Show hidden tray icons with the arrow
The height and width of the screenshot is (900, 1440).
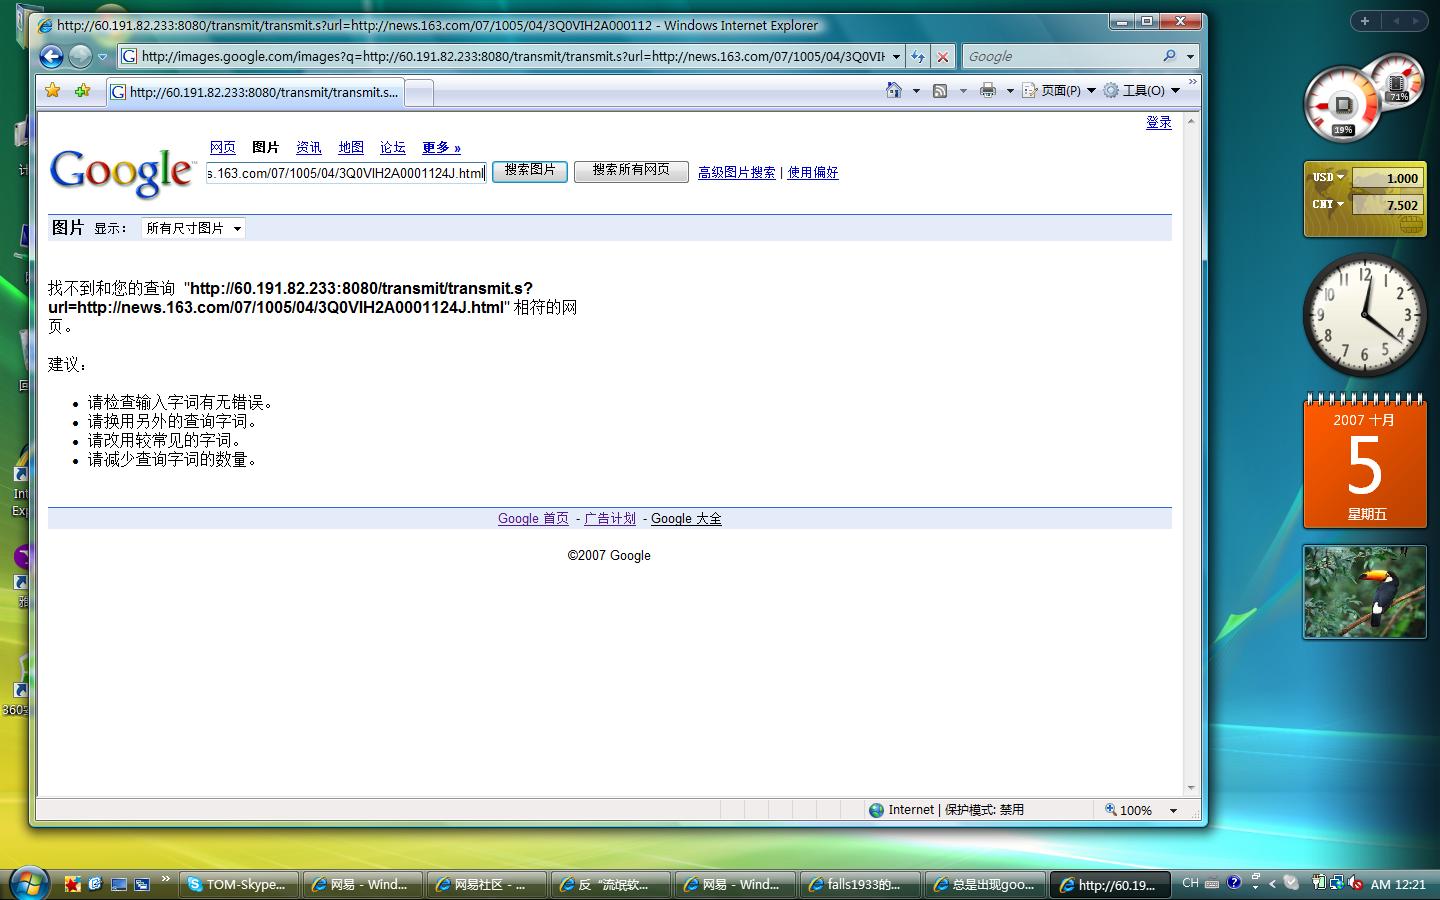pos(1272,884)
